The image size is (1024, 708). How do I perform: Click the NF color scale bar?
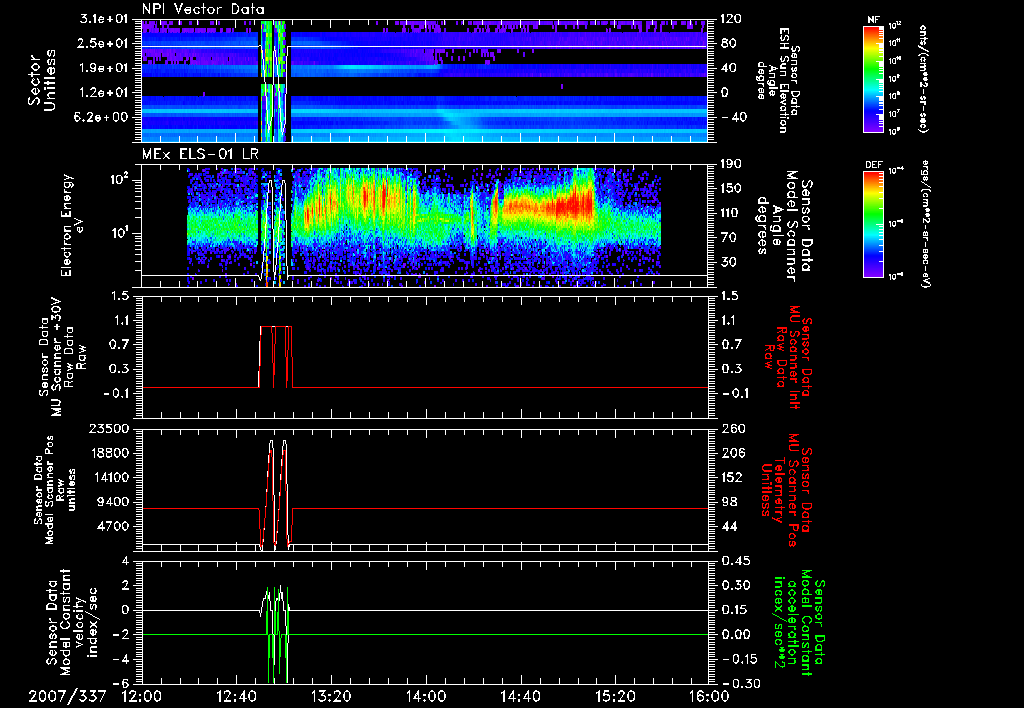(x=873, y=78)
